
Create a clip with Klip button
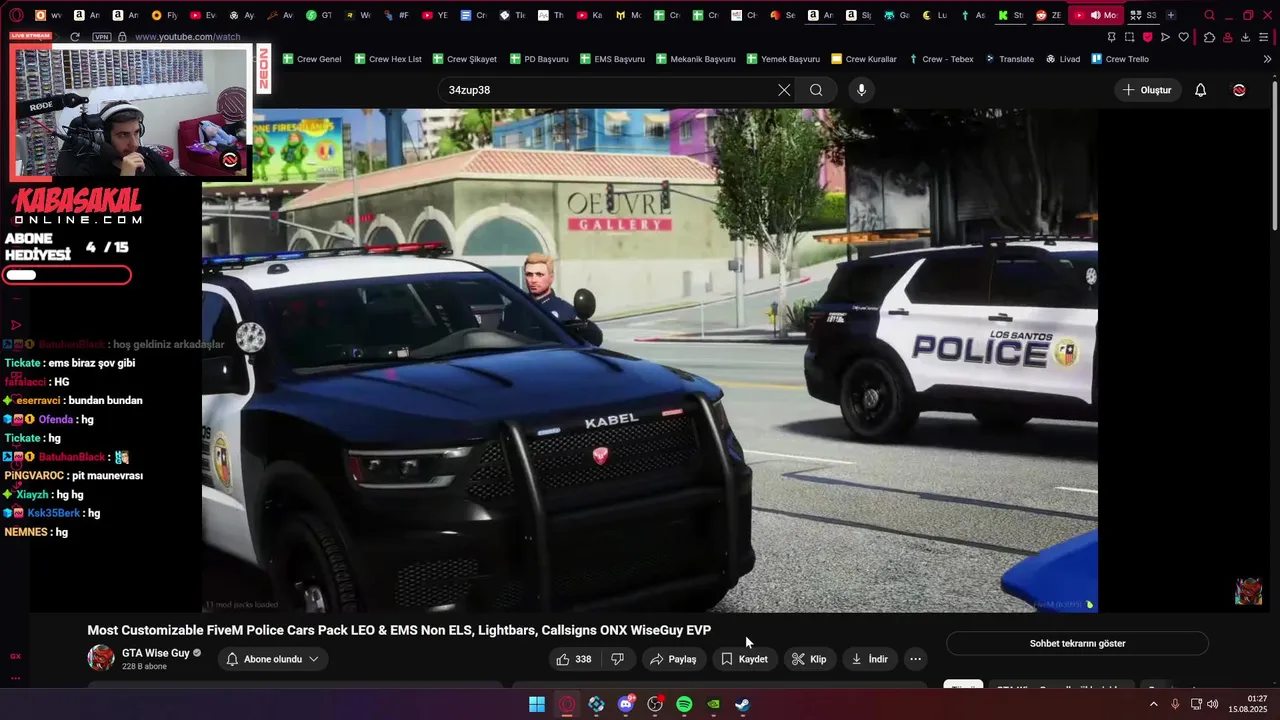809,659
